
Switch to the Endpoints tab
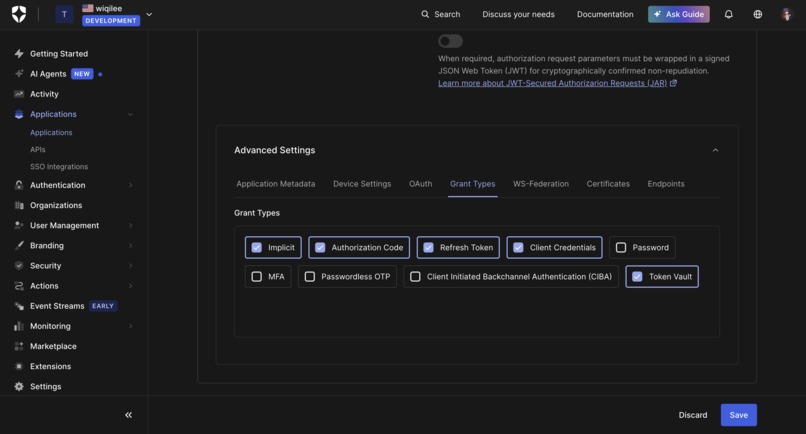click(666, 184)
